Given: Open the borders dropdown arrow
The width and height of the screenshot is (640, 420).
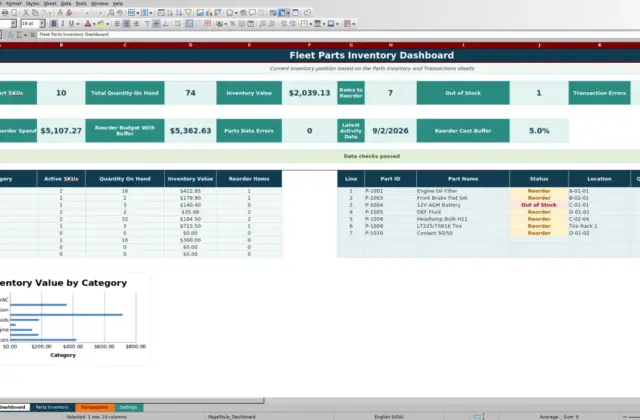Looking at the screenshot, I should point(311,24).
